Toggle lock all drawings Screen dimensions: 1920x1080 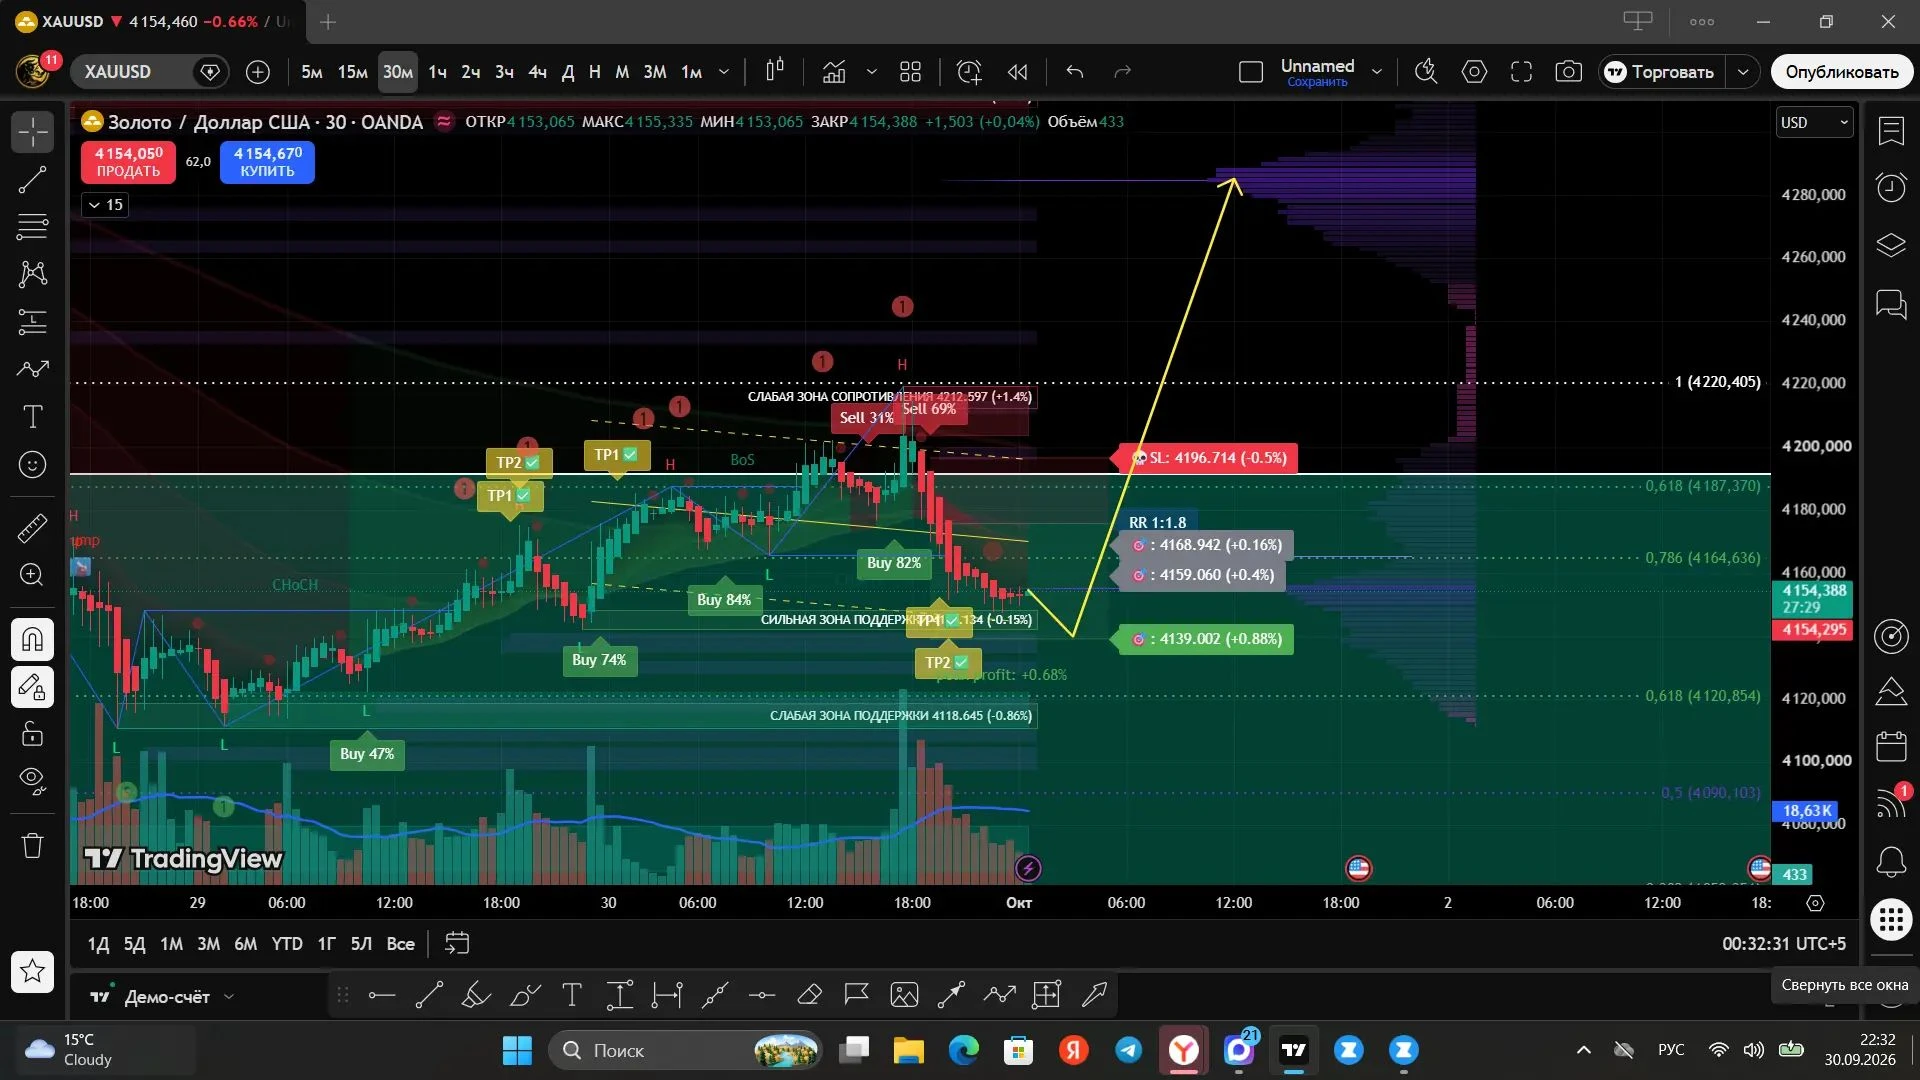click(32, 734)
